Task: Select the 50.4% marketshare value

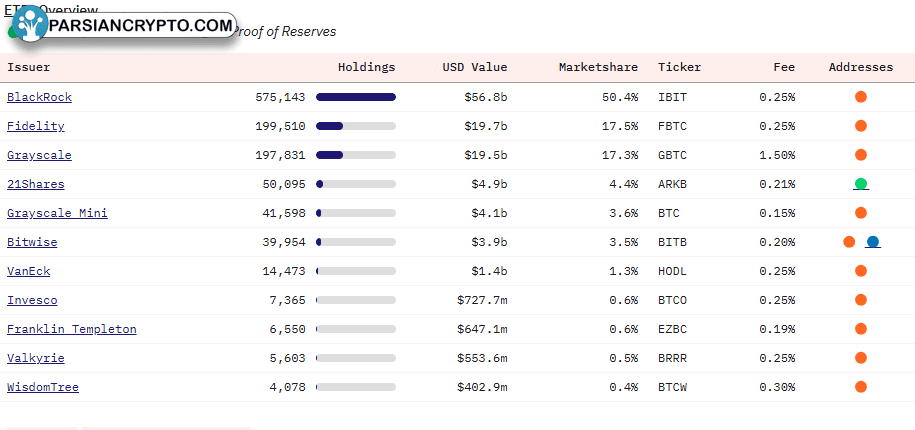Action: [620, 97]
